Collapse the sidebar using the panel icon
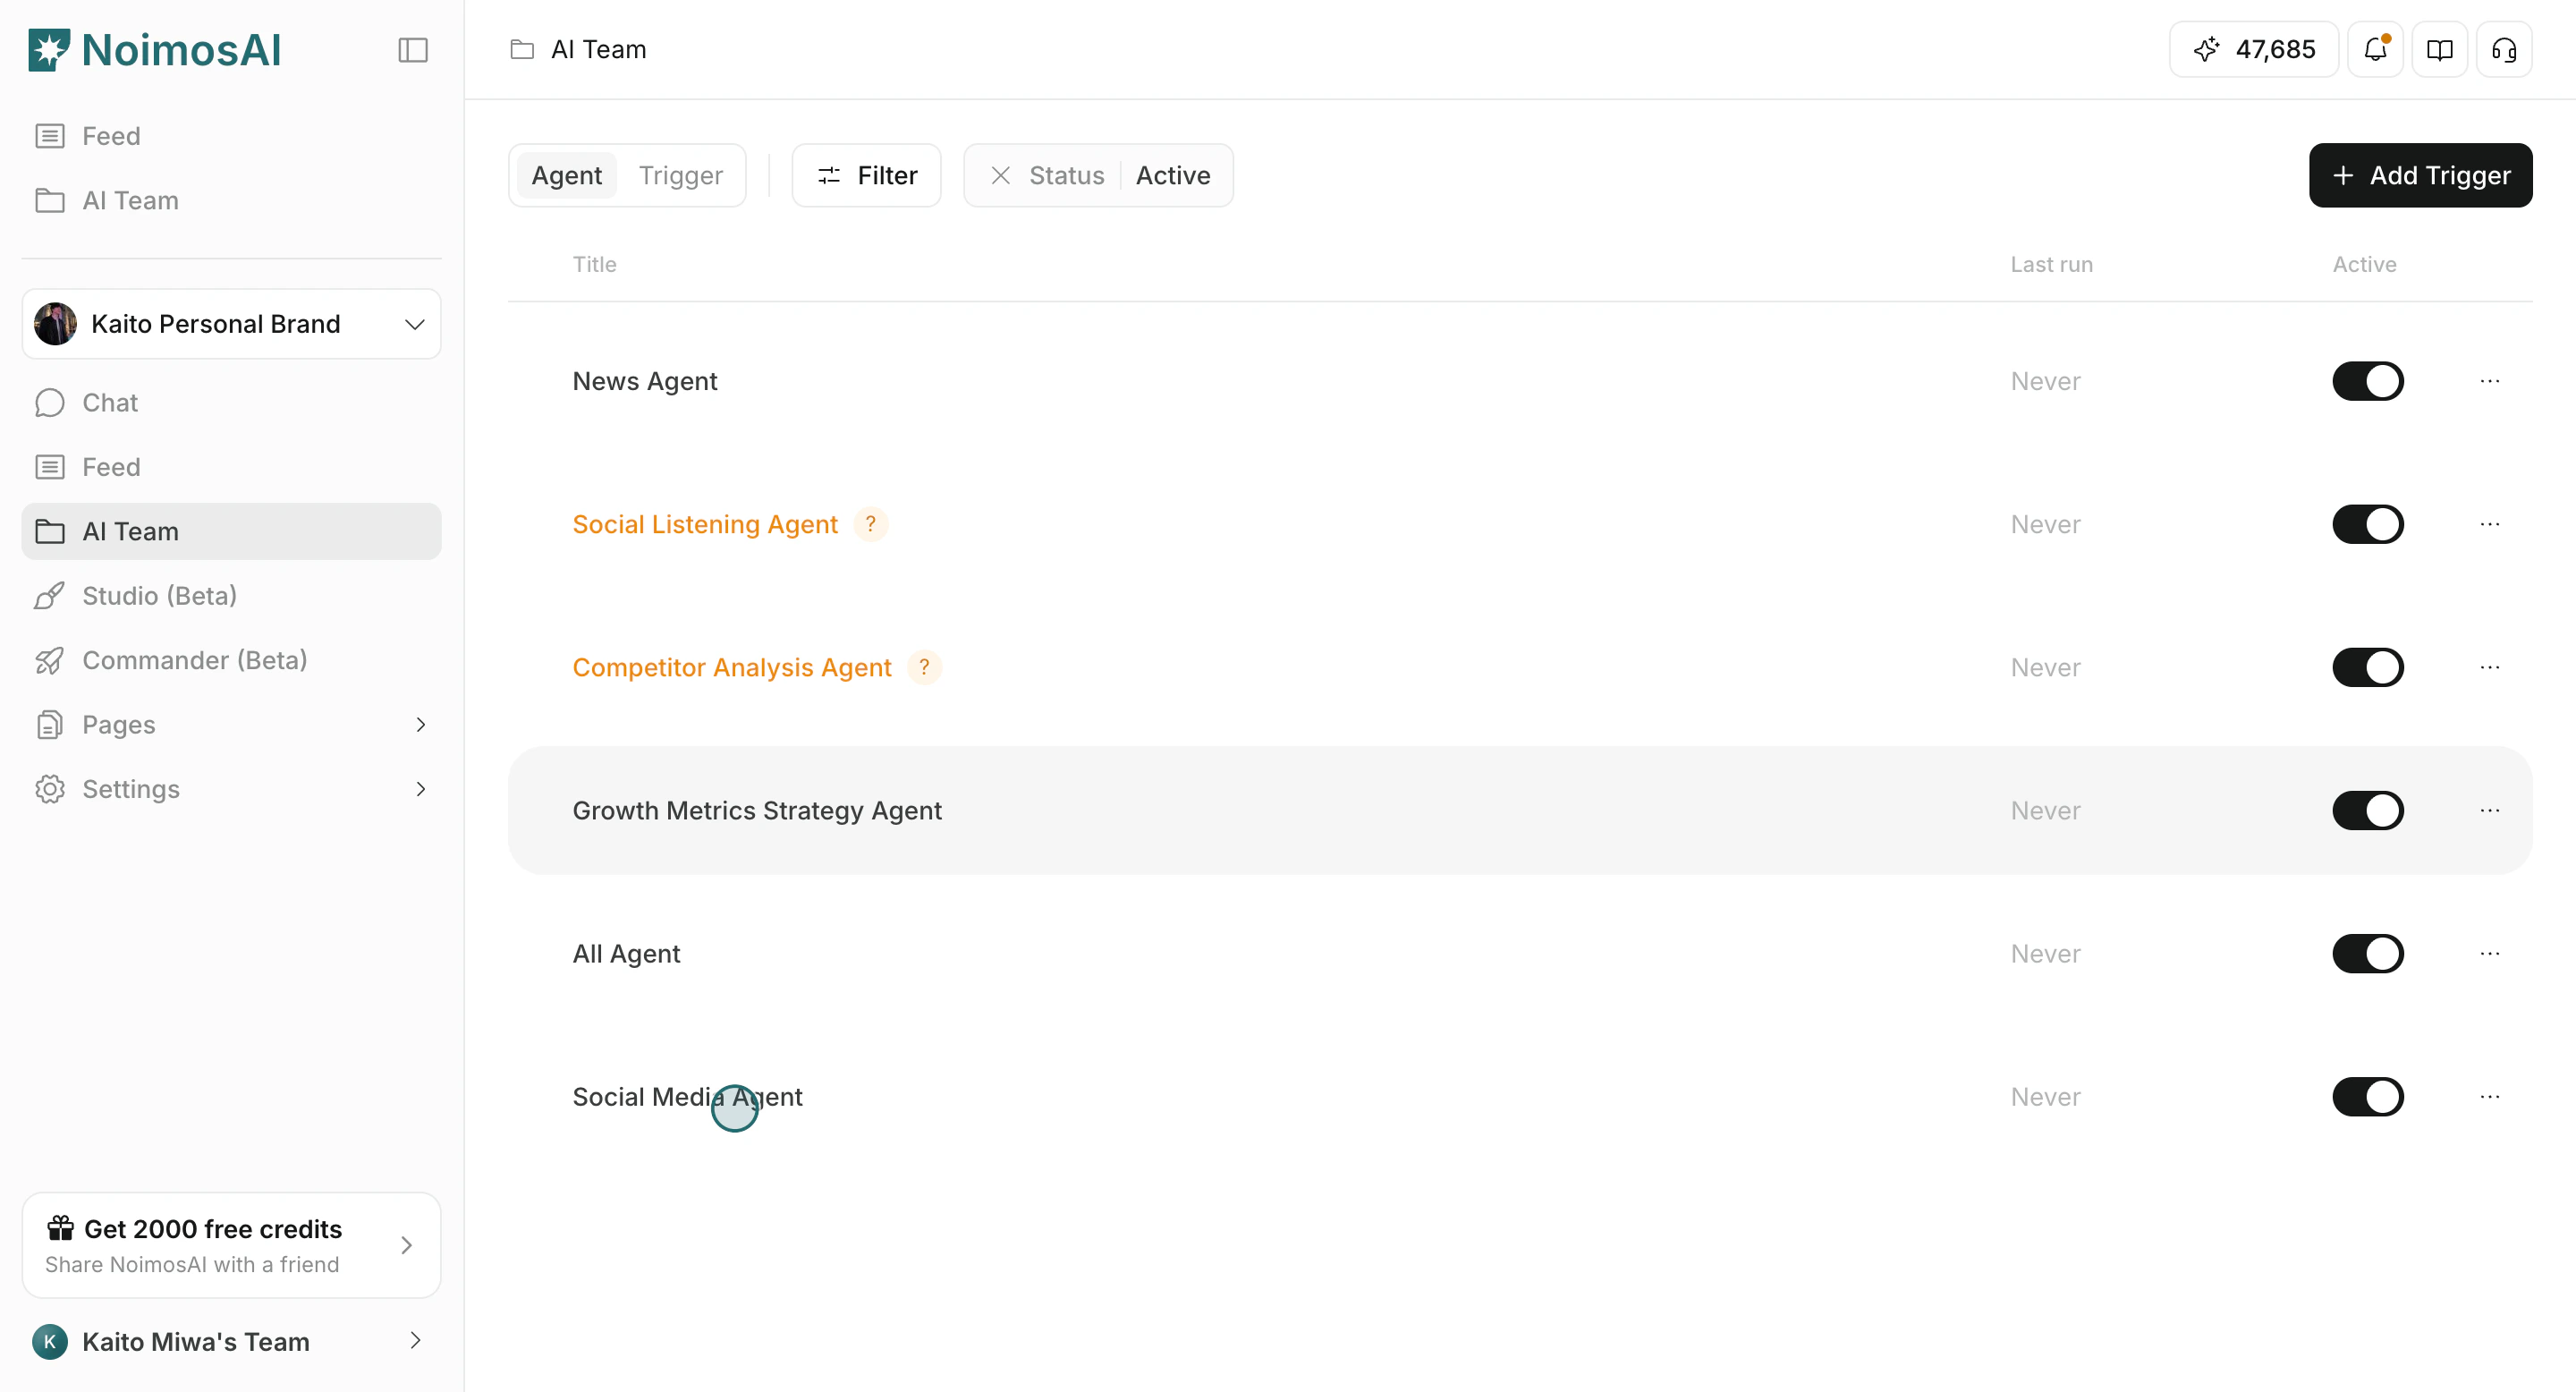Viewport: 2576px width, 1392px height. 412,50
